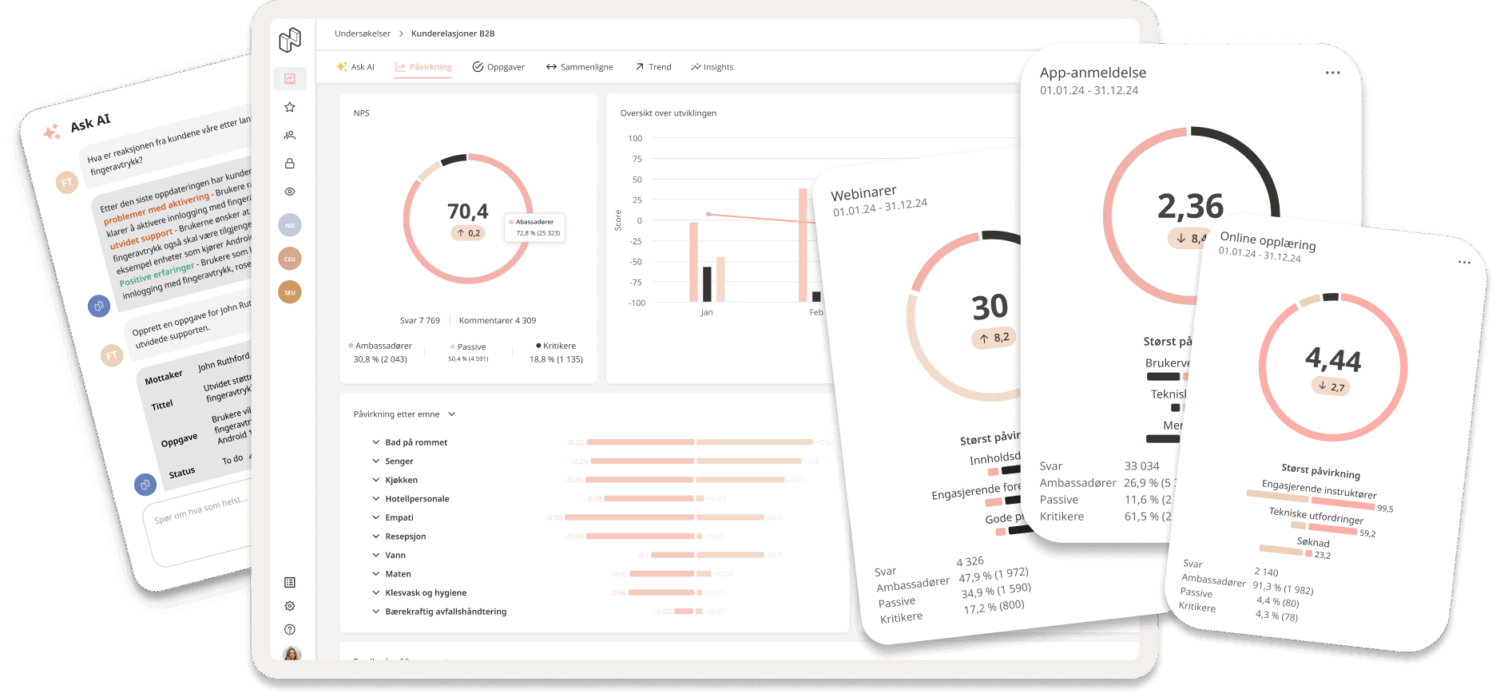
Task: Open favorites via the star sidebar icon
Action: (x=290, y=107)
